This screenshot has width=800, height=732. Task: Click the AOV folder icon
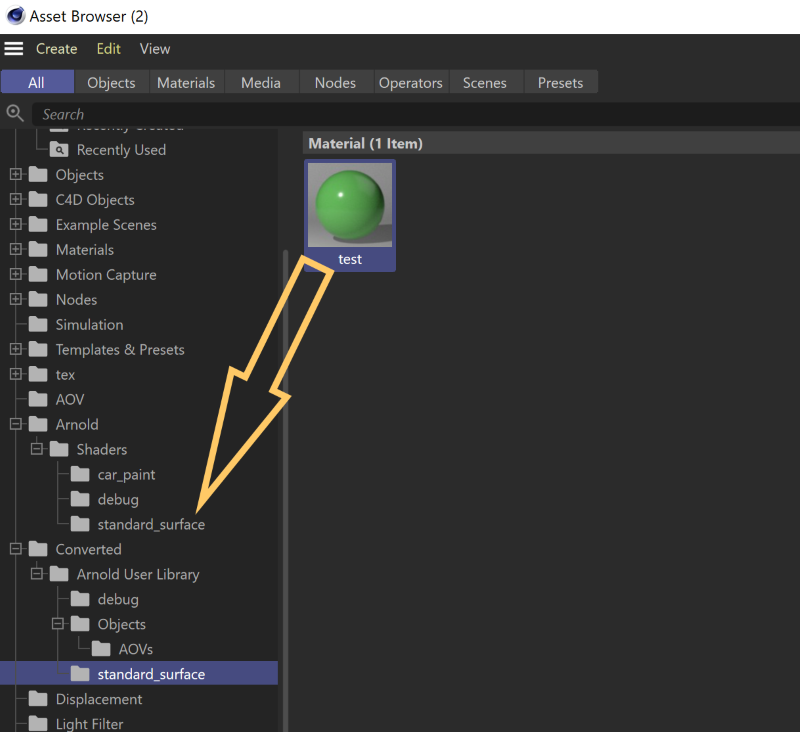38,399
